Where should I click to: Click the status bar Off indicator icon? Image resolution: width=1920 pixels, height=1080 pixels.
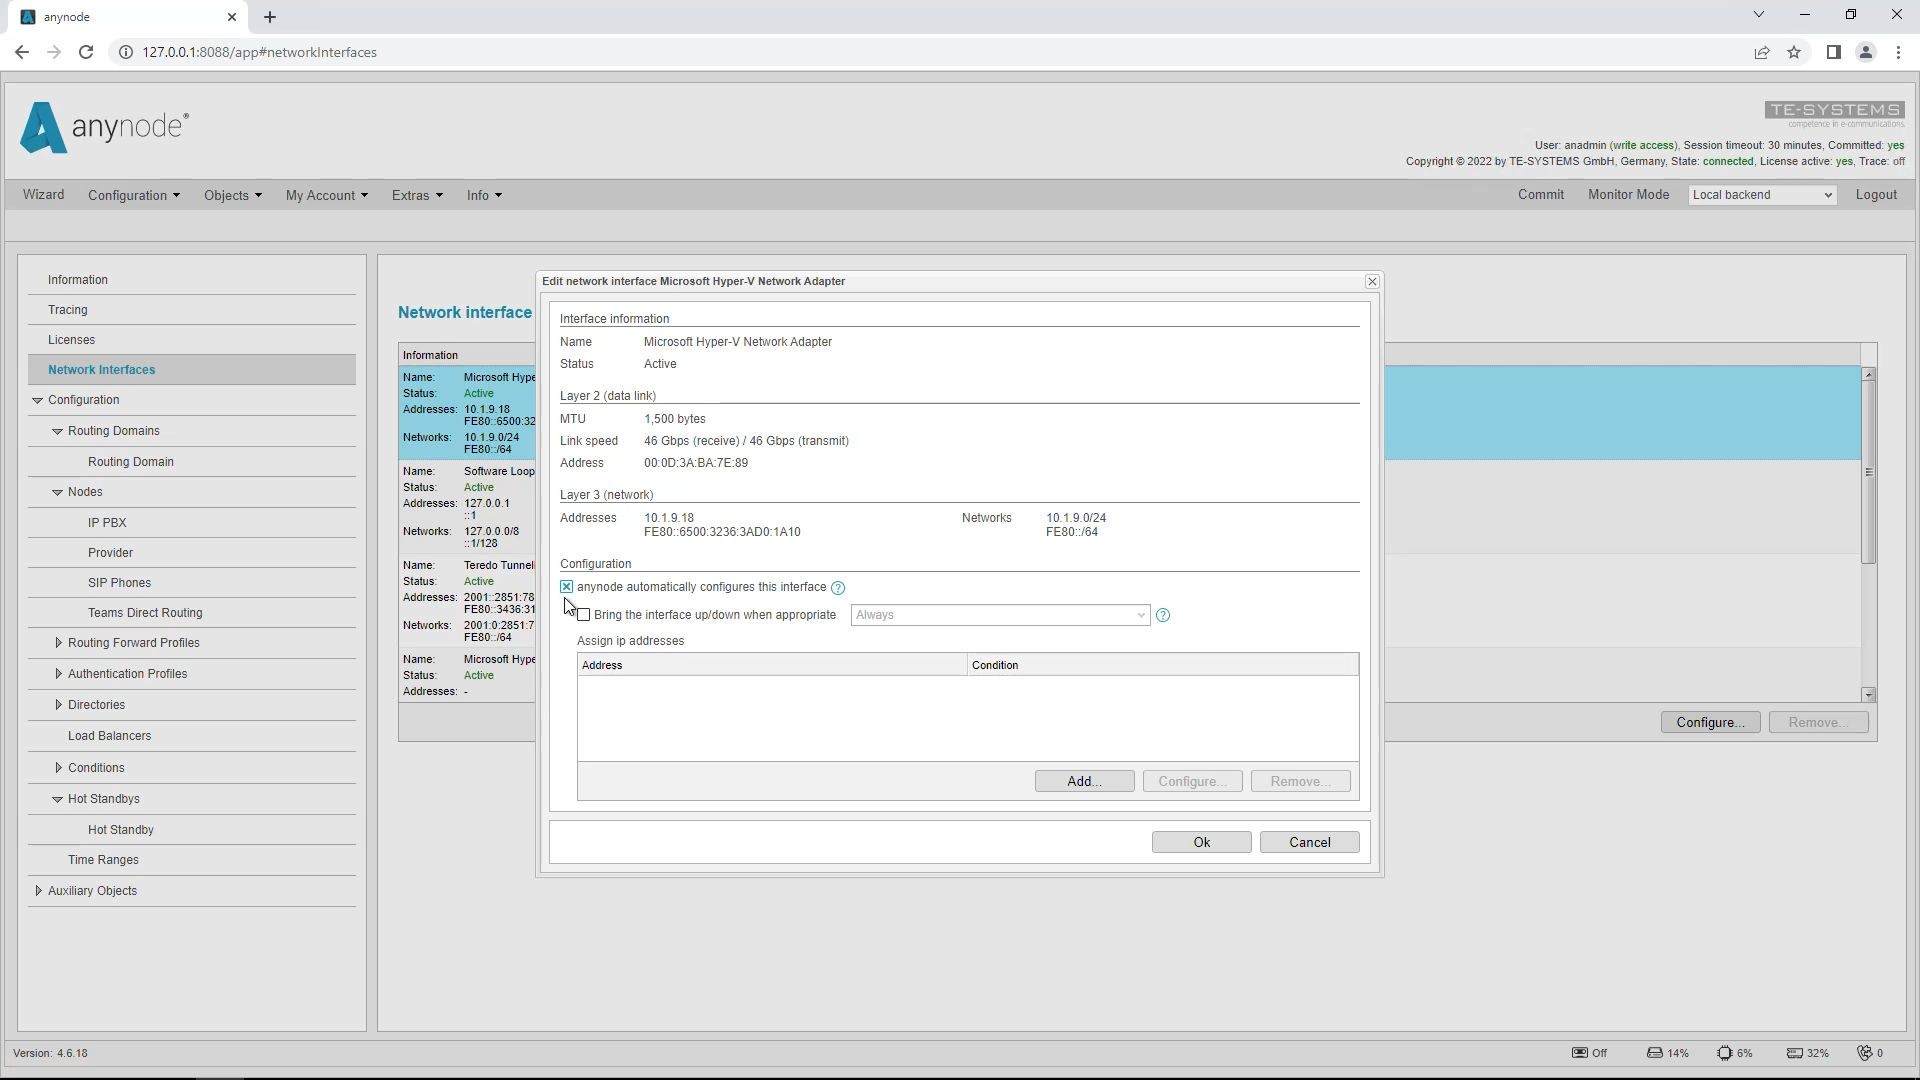1579,1053
